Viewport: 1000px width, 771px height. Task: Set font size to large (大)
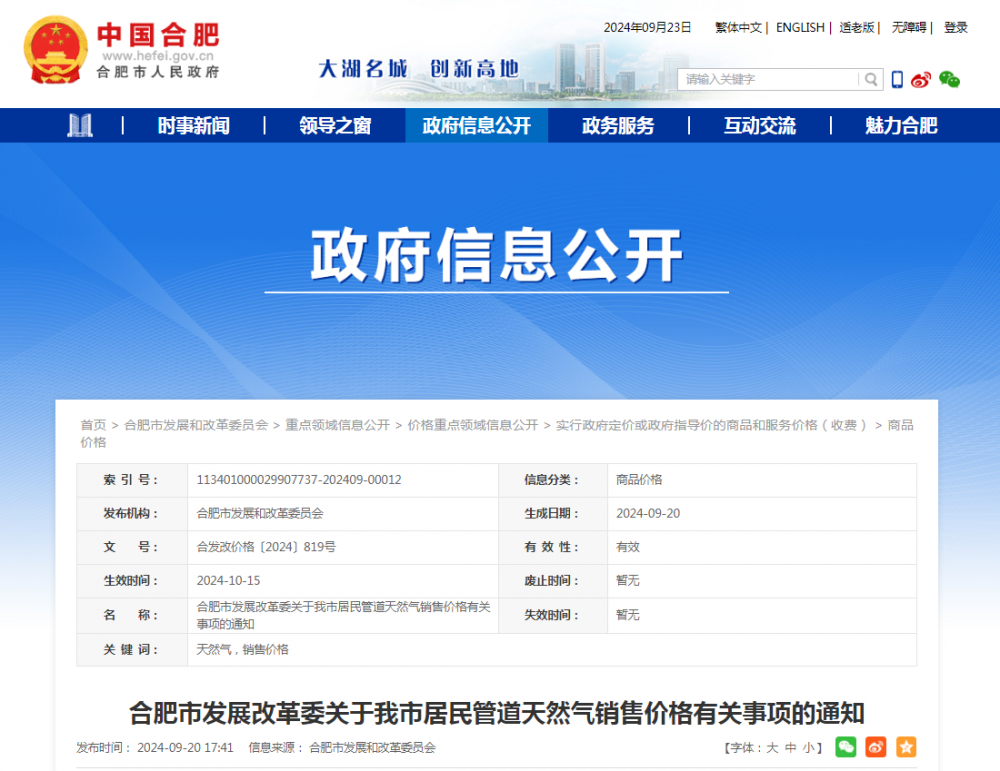point(772,748)
